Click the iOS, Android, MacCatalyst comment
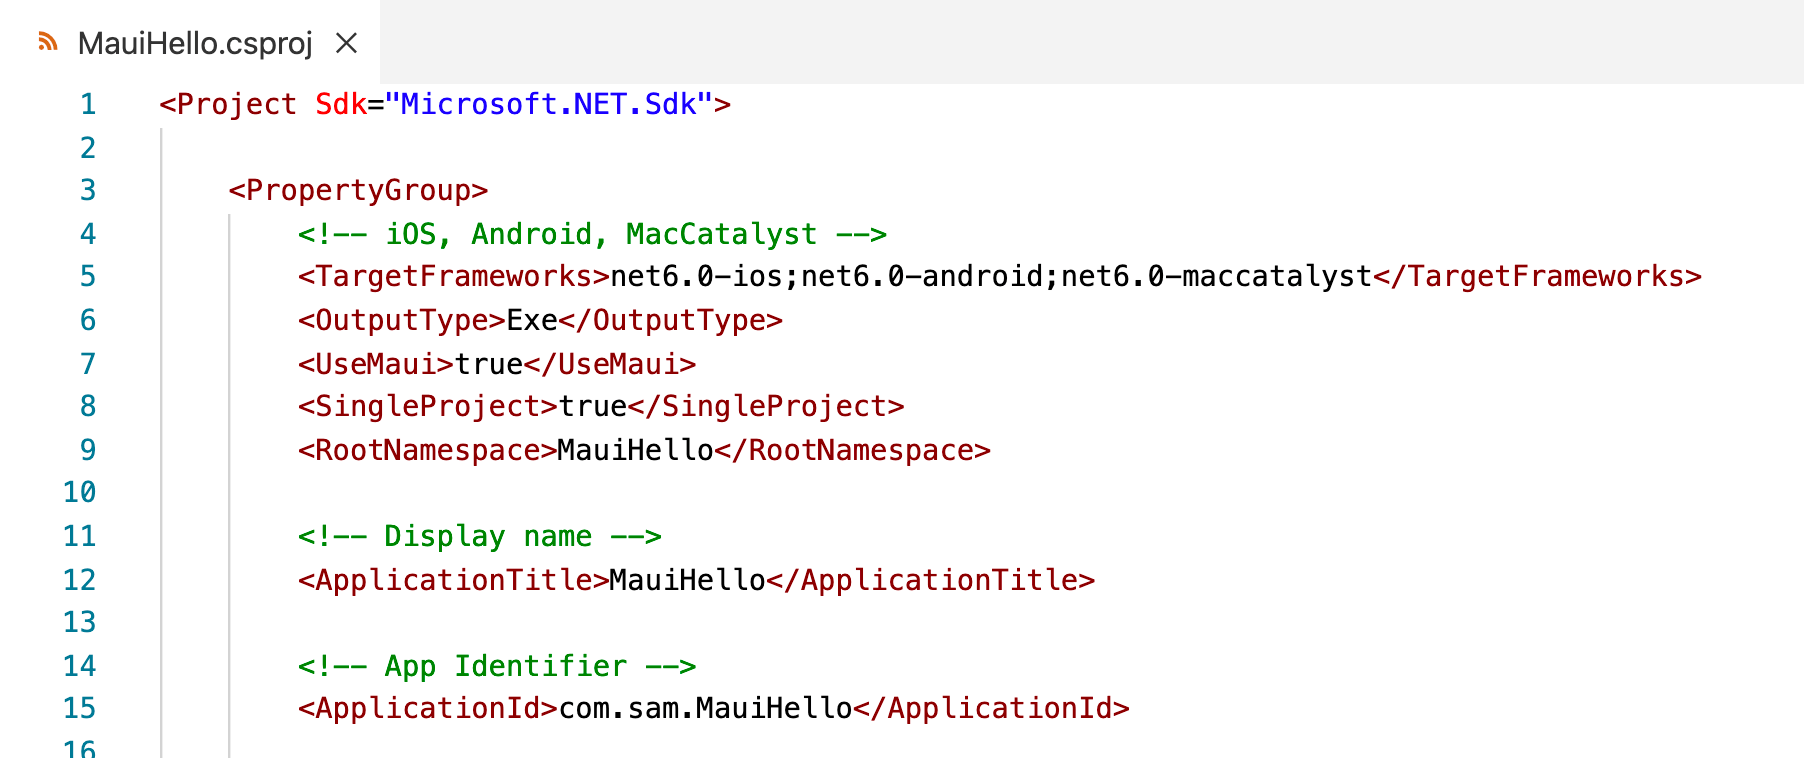This screenshot has width=1804, height=758. 592,234
